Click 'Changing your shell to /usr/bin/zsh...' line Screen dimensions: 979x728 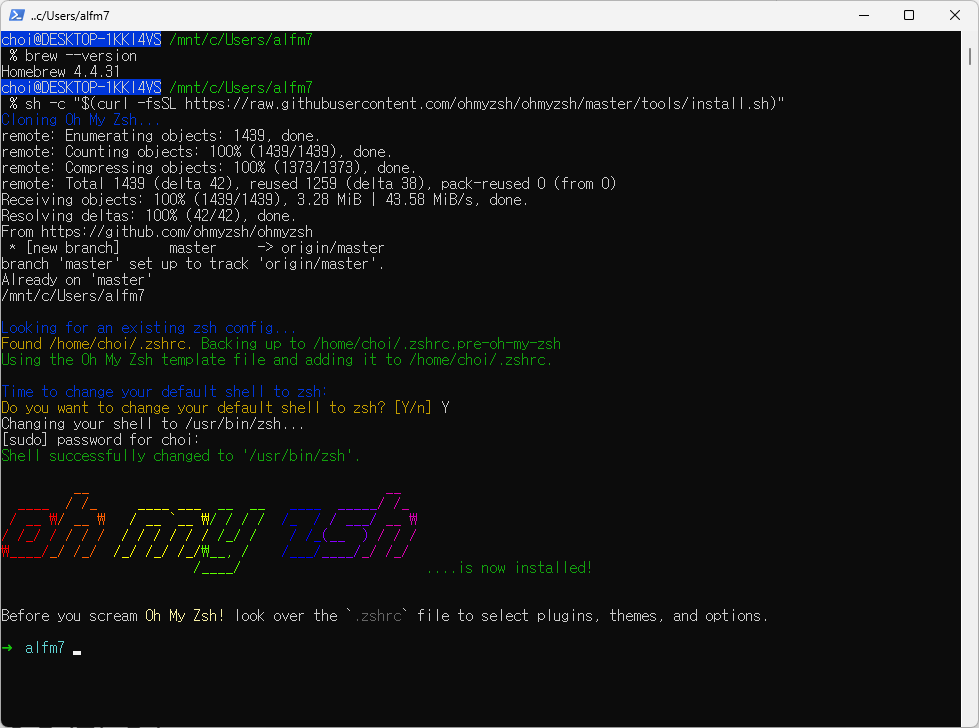[x=153, y=424]
